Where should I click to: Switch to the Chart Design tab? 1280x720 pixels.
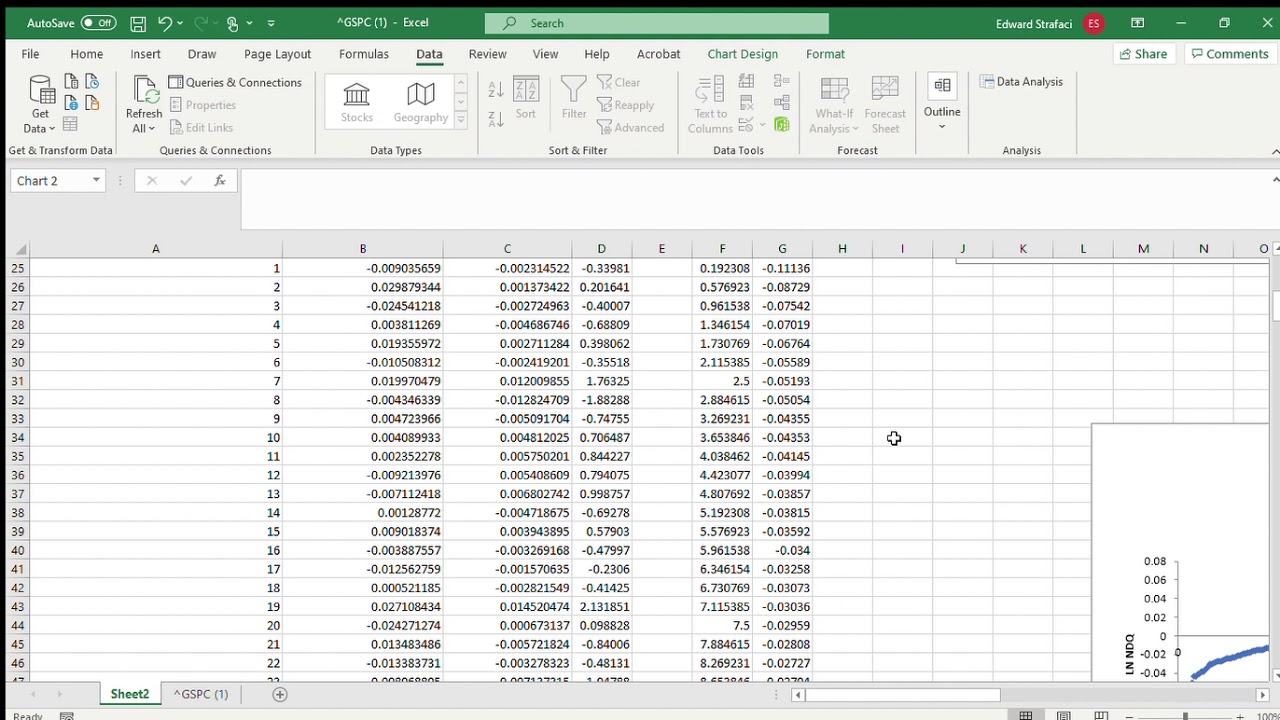(x=742, y=54)
